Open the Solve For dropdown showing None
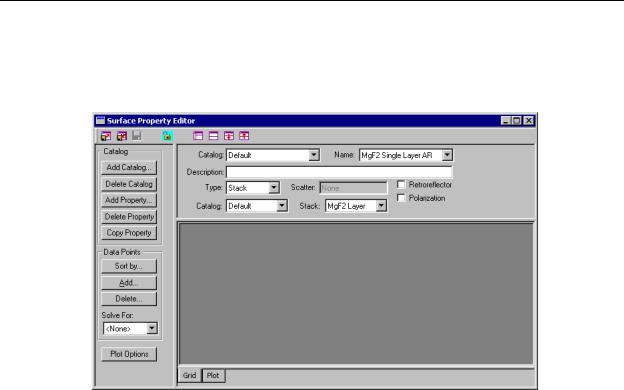Image resolution: width=624 pixels, height=390 pixels. 152,328
